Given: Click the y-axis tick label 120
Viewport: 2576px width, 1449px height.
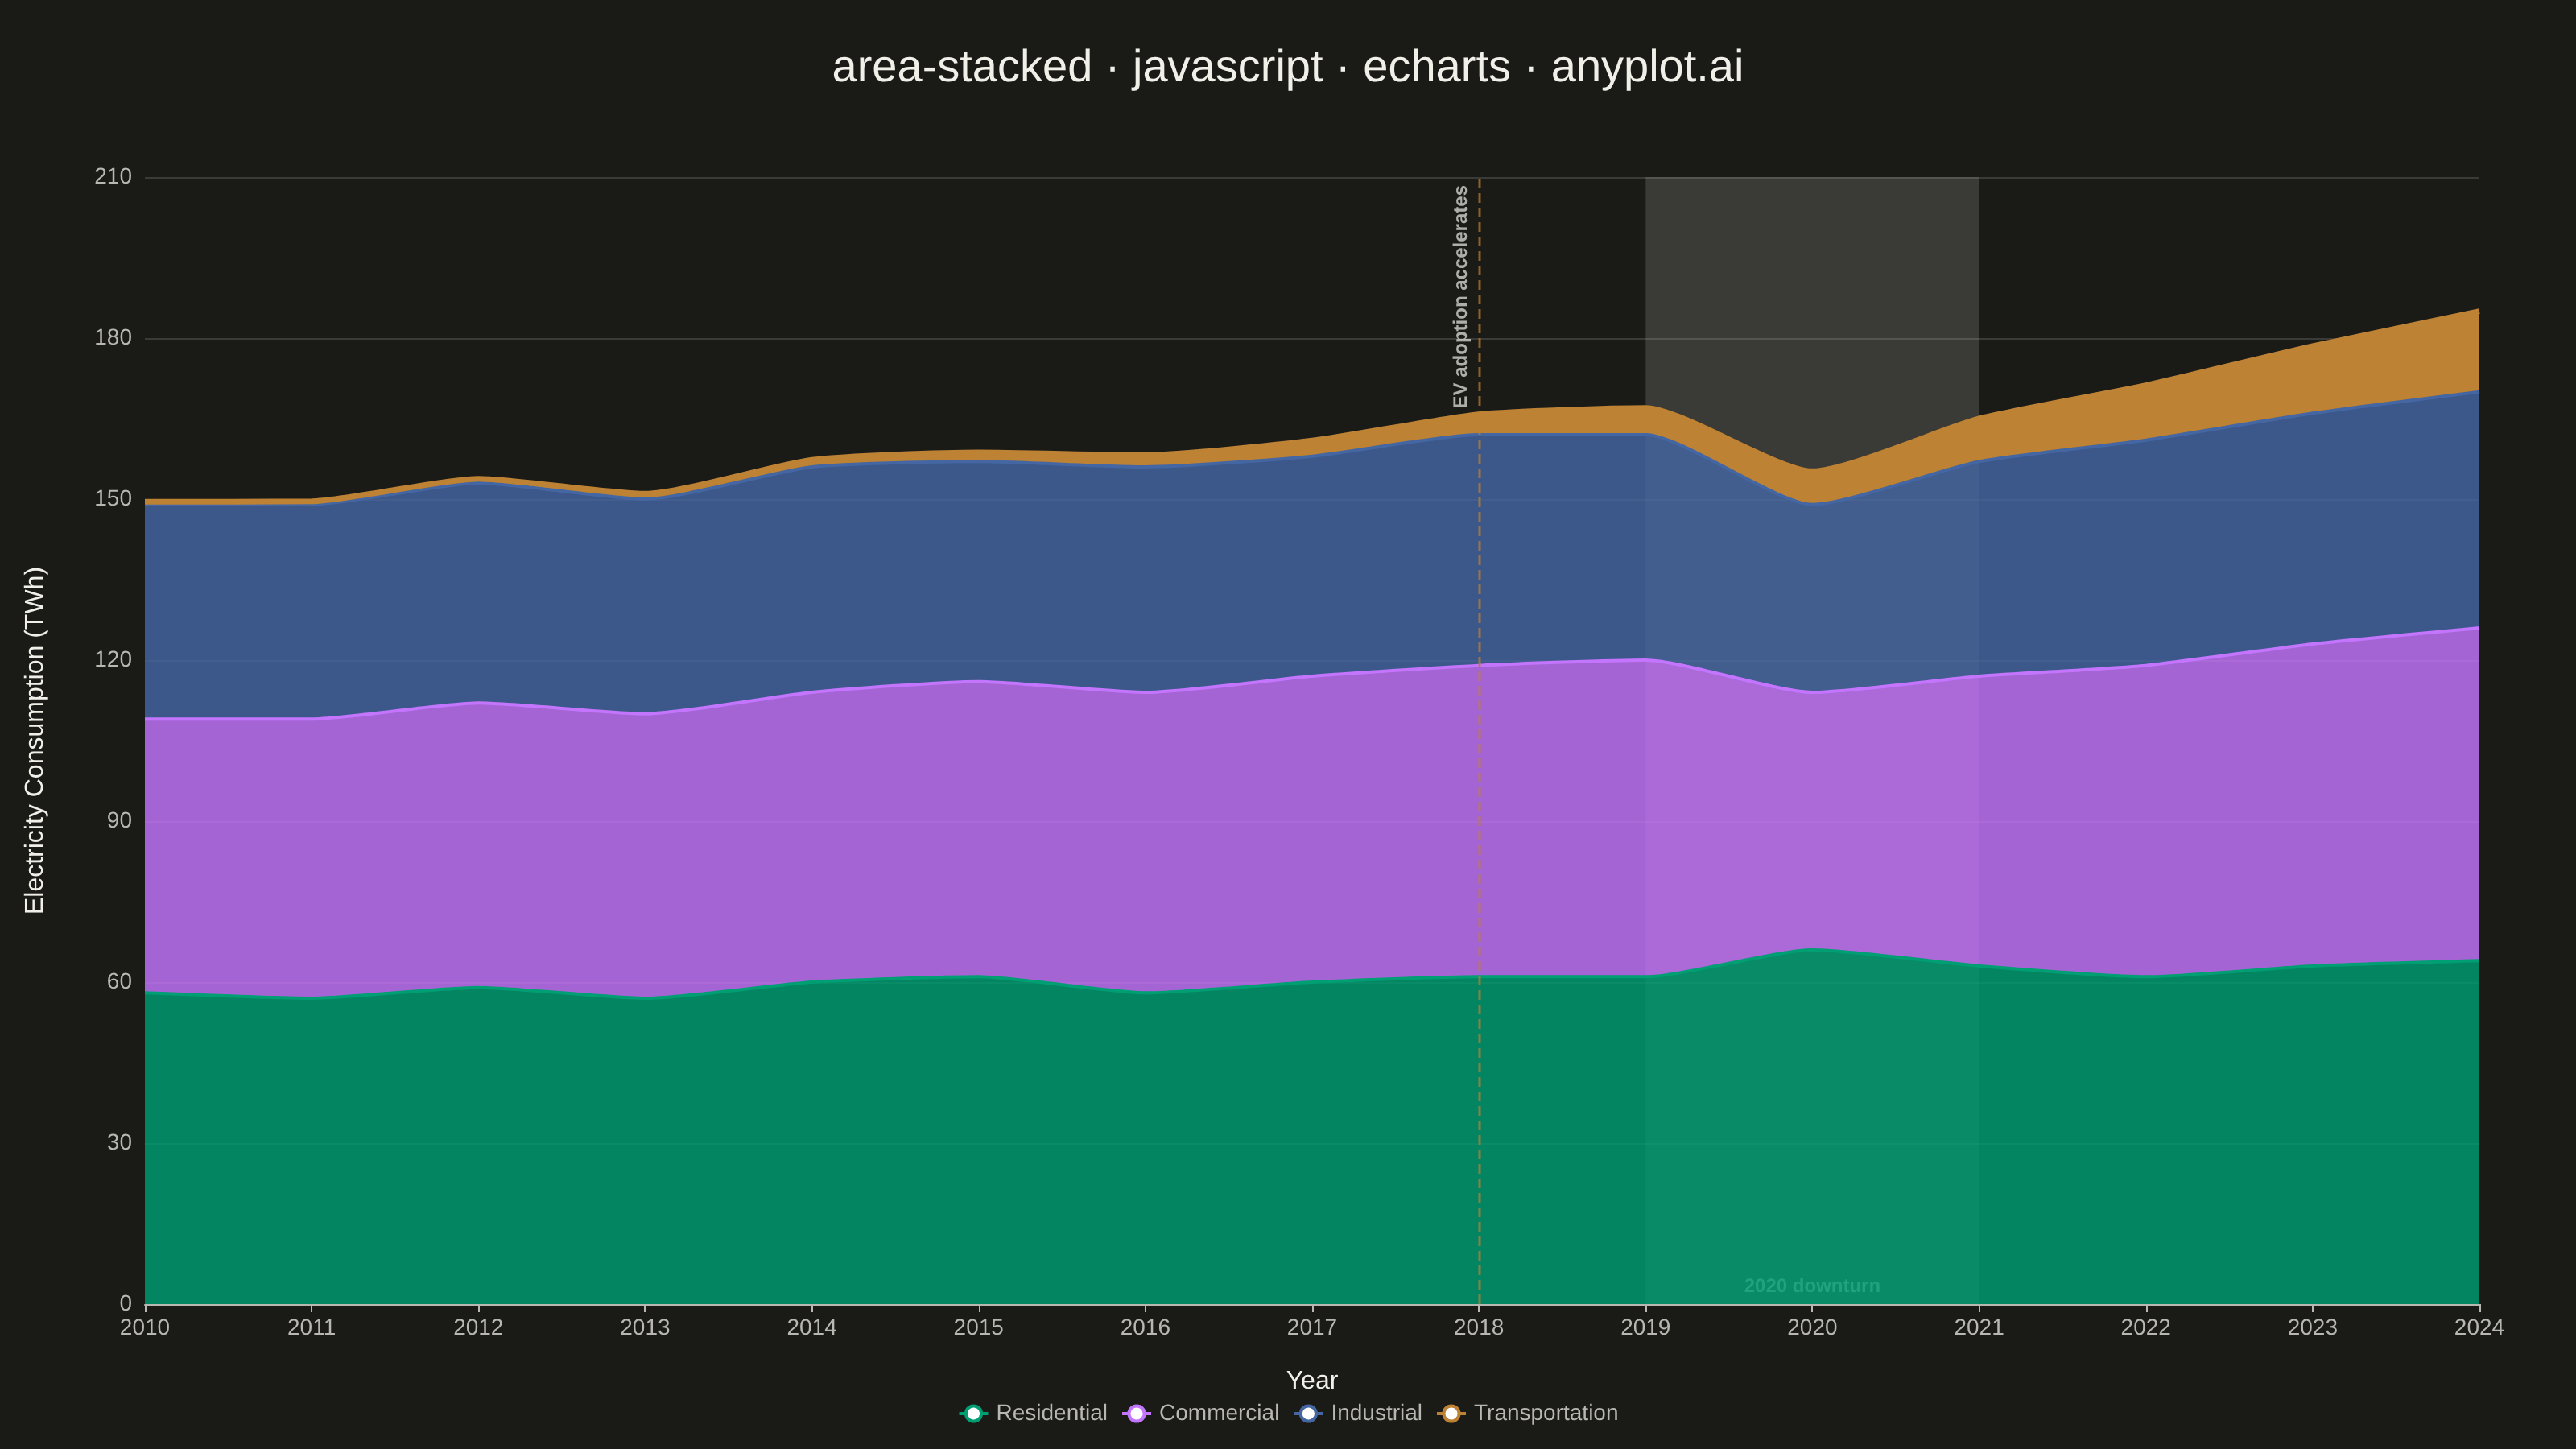Looking at the screenshot, I should tap(113, 660).
